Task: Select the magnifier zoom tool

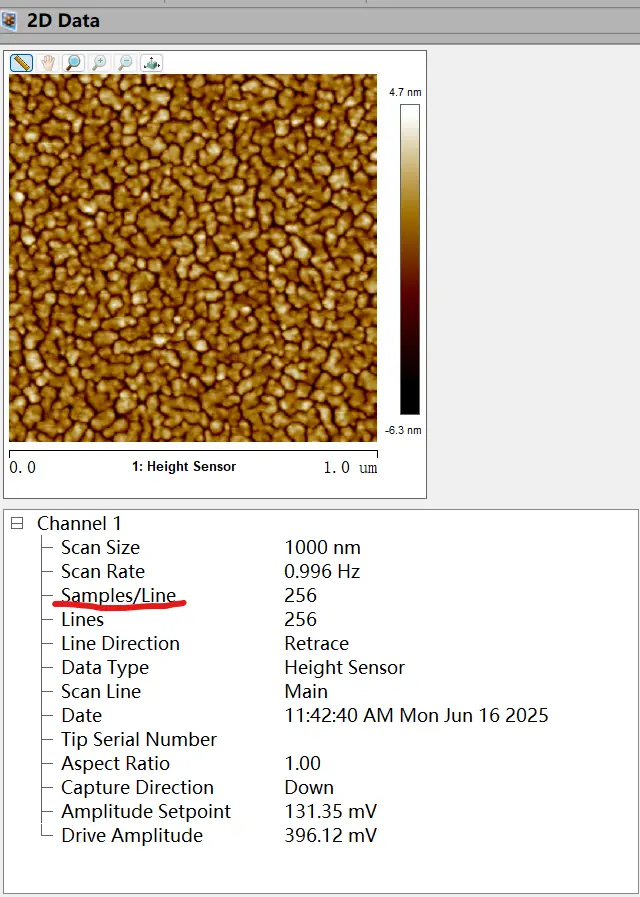Action: coord(73,63)
